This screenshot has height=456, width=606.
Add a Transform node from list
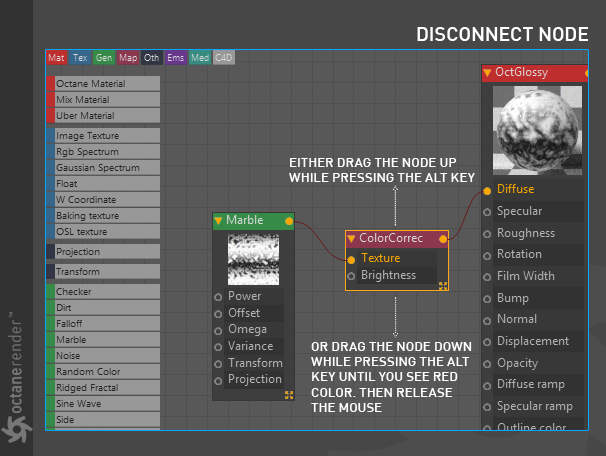click(x=103, y=272)
